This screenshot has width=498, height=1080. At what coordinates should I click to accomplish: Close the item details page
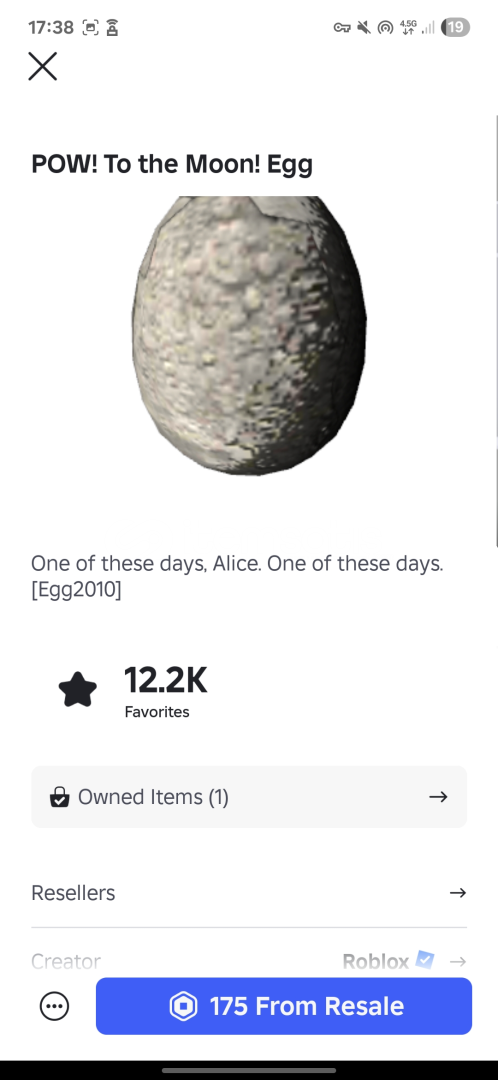[43, 67]
